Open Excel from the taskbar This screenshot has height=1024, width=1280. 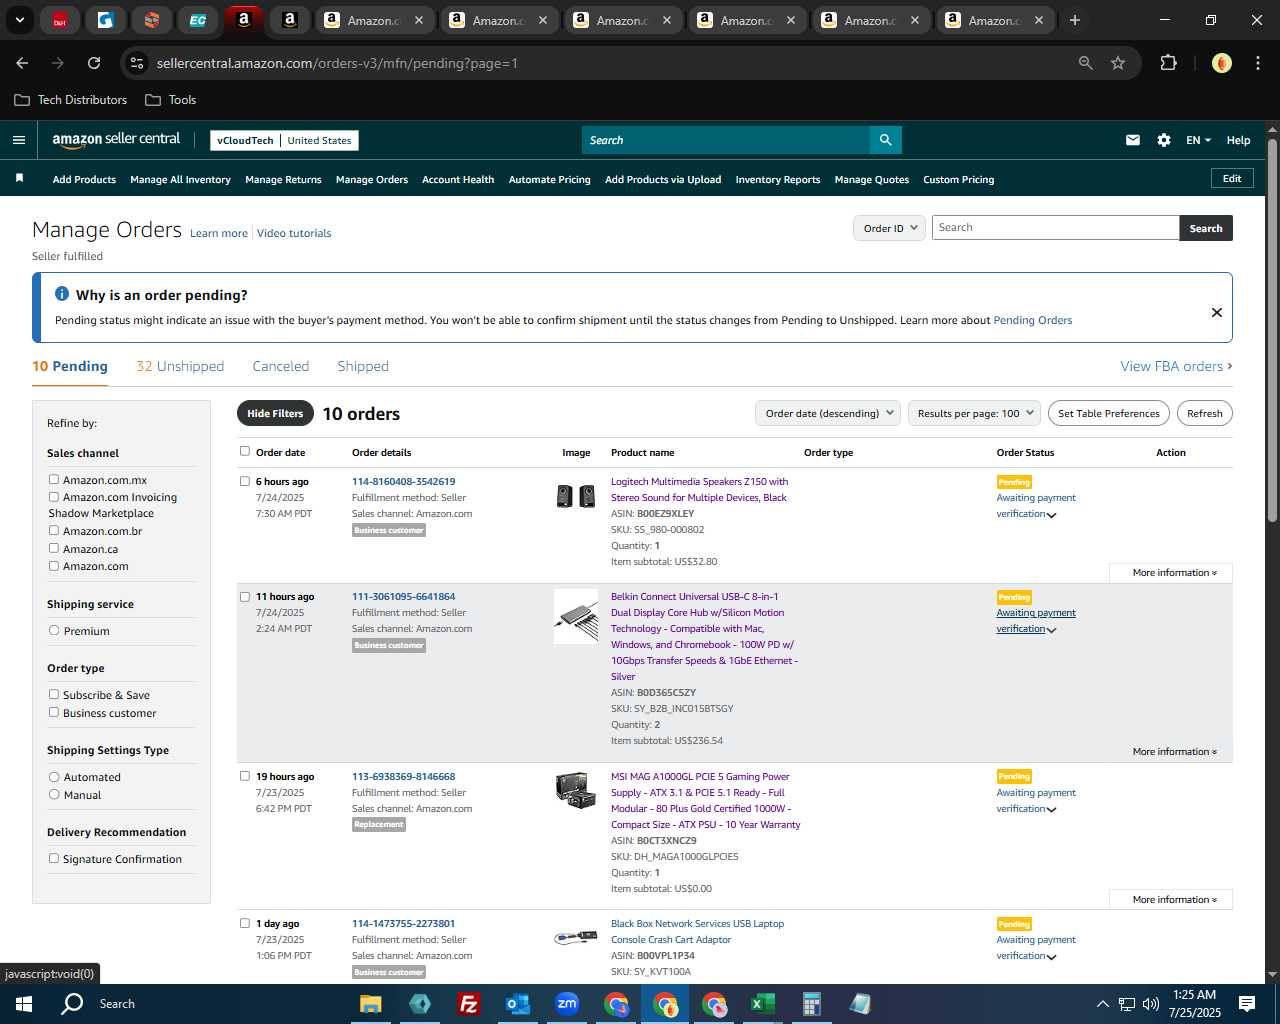(x=762, y=1004)
